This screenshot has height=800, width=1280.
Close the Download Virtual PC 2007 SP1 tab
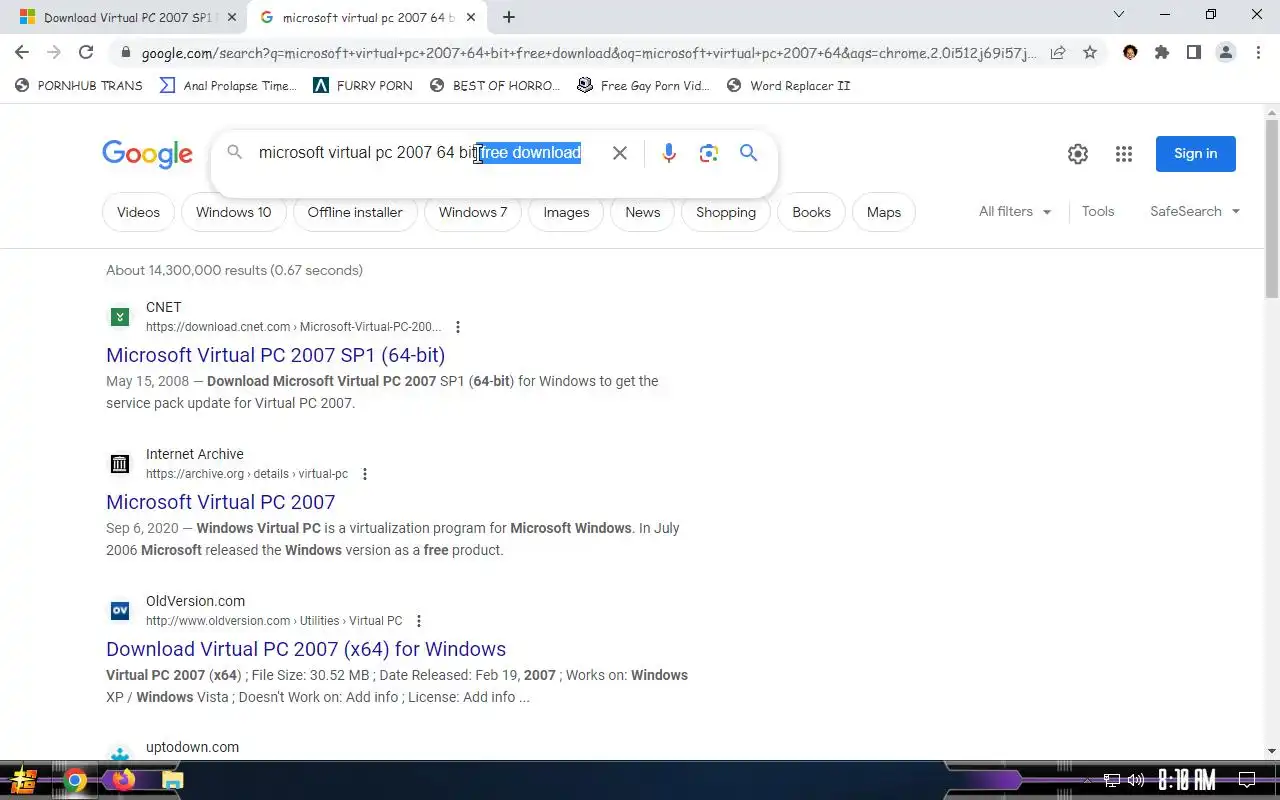click(232, 17)
